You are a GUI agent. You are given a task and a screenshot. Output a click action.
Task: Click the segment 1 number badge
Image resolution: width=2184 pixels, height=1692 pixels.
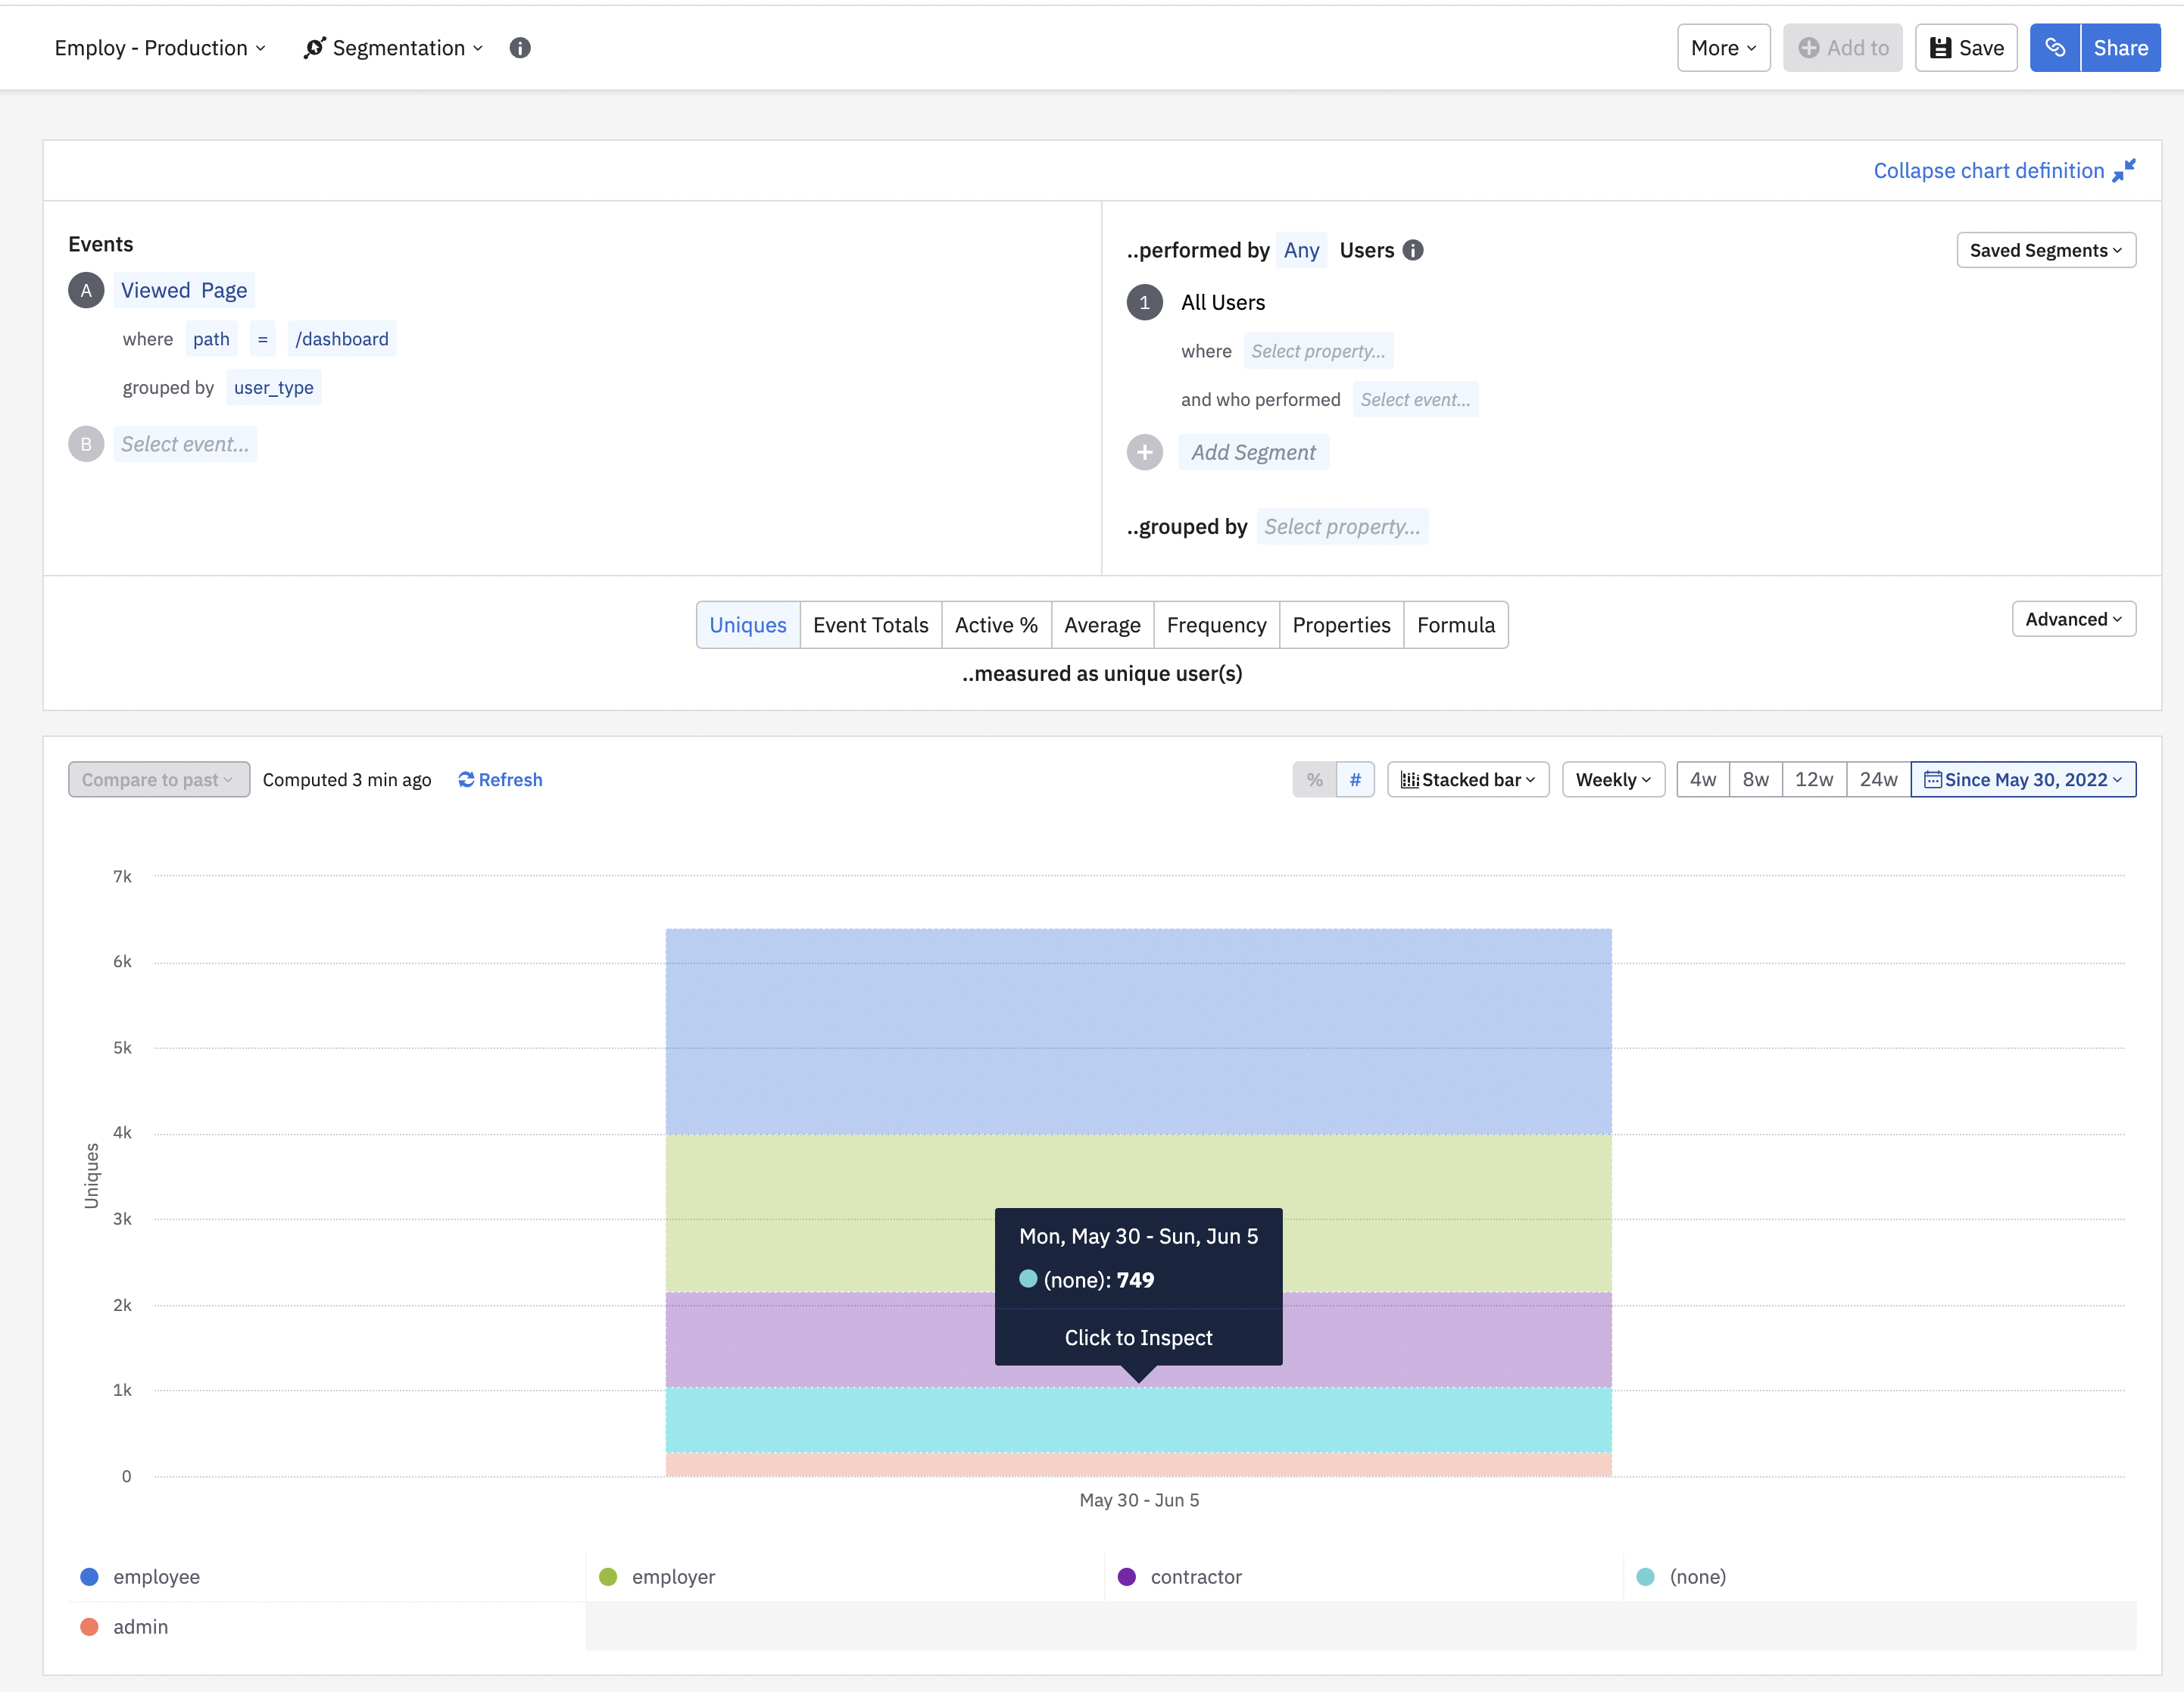click(1145, 302)
